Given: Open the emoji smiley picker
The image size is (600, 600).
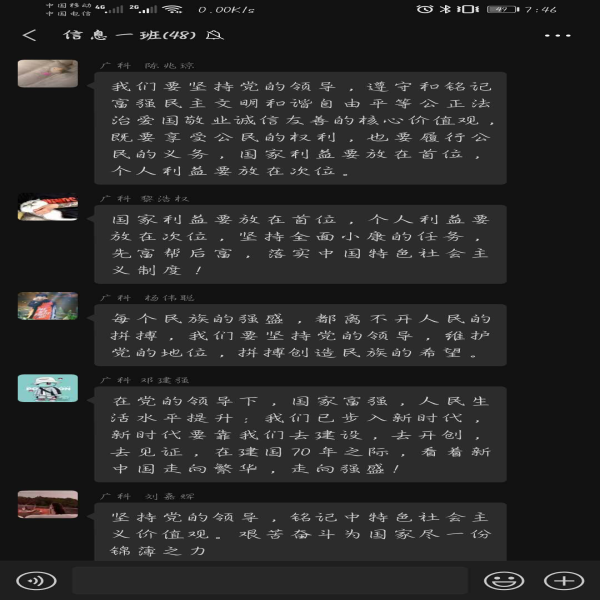Looking at the screenshot, I should [504, 581].
